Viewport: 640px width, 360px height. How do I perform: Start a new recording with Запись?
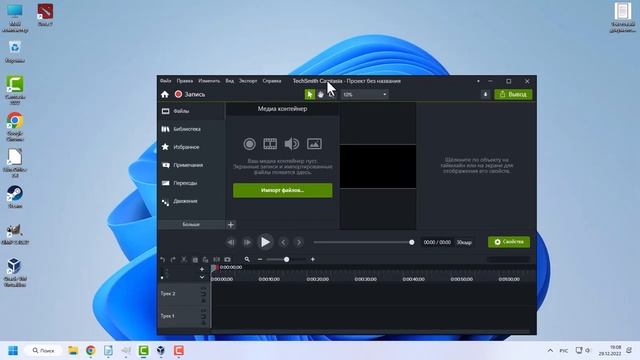[190, 94]
